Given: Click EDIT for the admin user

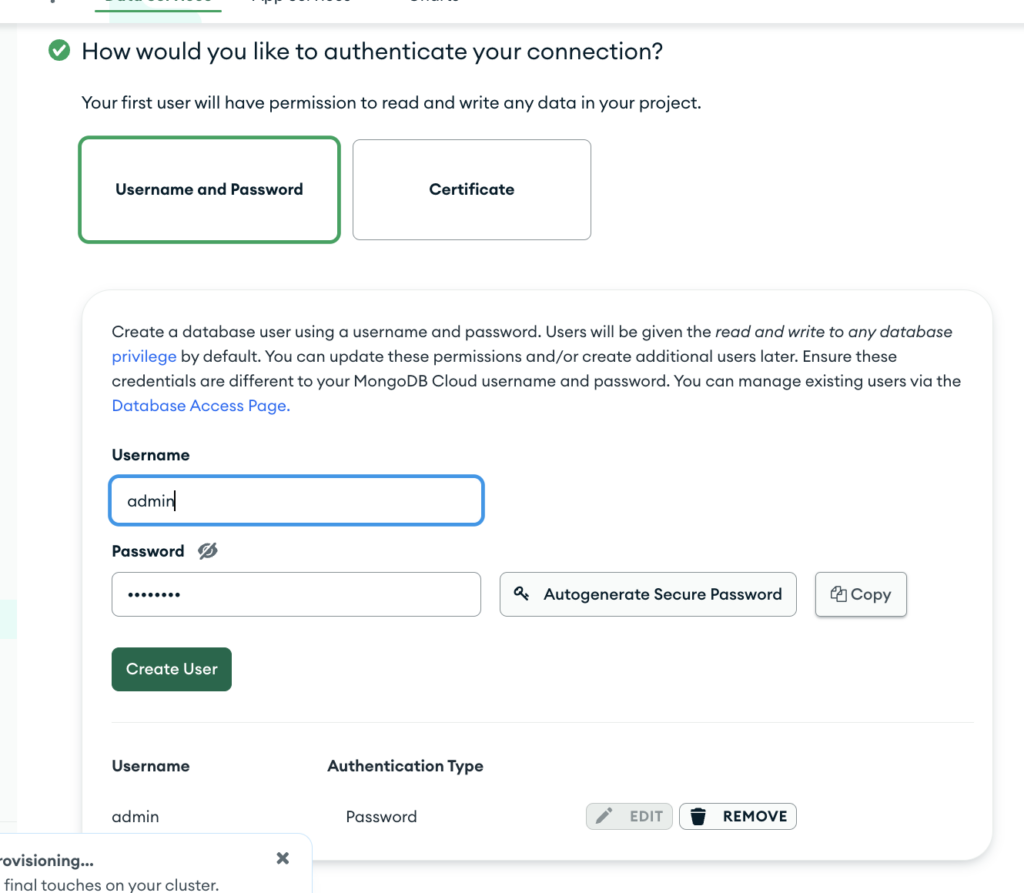Looking at the screenshot, I should tap(630, 817).
